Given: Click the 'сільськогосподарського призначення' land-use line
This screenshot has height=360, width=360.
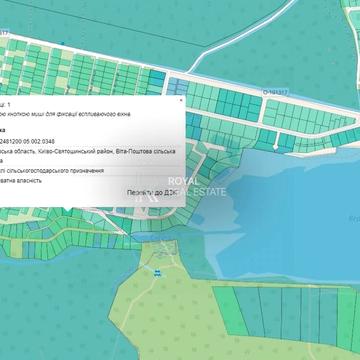Looking at the screenshot, I should [x=52, y=171].
